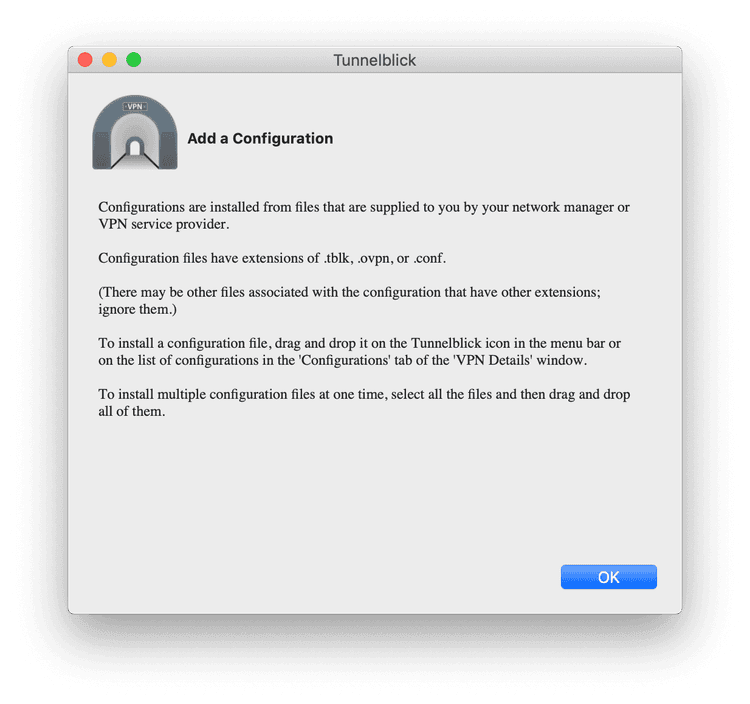Click the 'VPN service provider.' text line
The width and height of the screenshot is (750, 704).
tap(164, 224)
